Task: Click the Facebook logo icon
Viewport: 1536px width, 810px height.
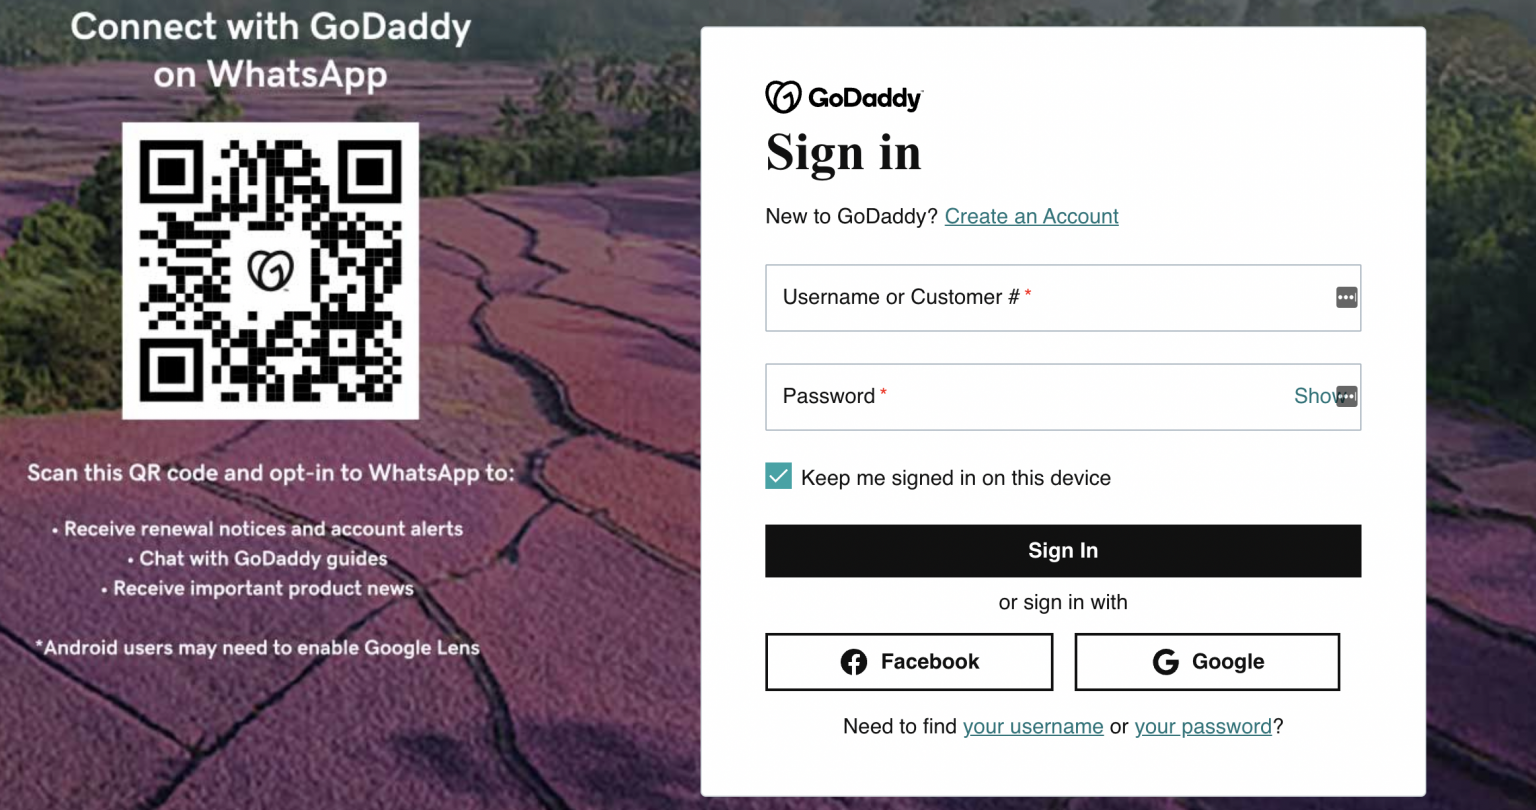Action: (853, 661)
